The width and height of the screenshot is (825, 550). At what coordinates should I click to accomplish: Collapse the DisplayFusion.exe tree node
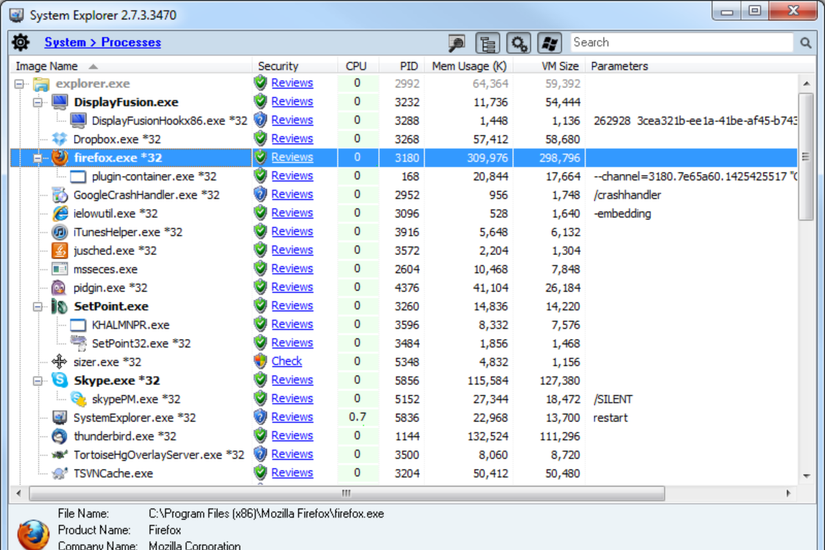click(37, 102)
